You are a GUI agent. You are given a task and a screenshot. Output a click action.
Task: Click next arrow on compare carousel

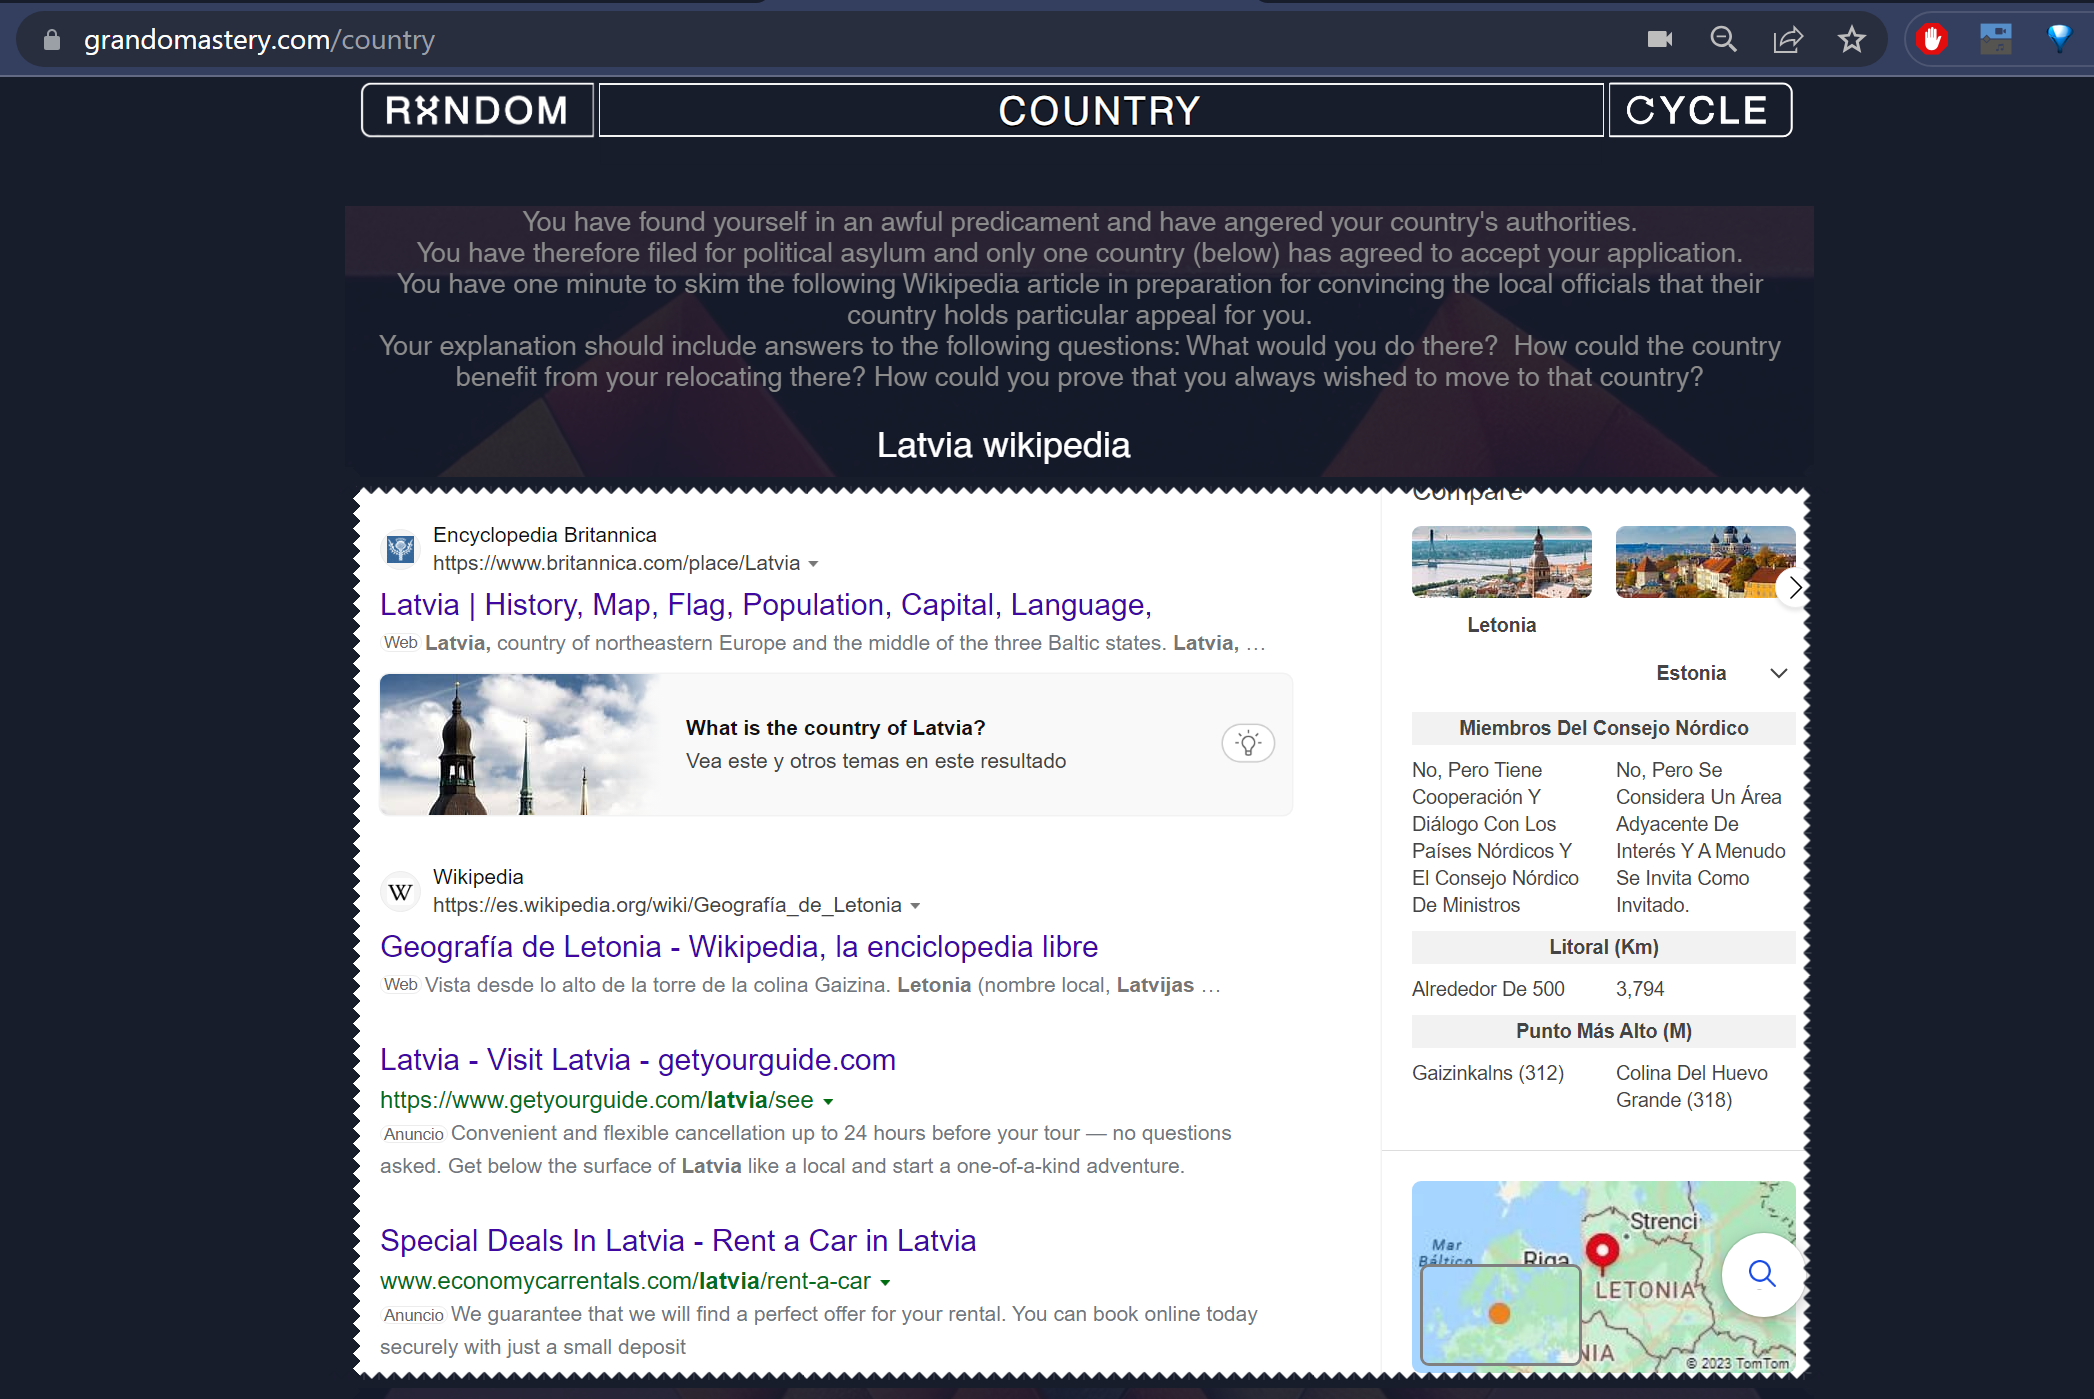click(1795, 587)
